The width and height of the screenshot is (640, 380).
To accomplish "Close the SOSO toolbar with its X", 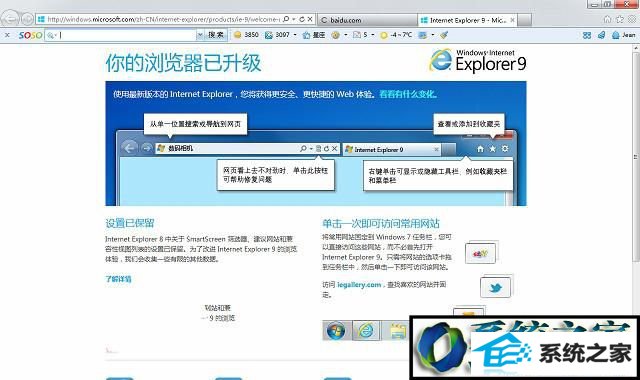I will point(7,35).
